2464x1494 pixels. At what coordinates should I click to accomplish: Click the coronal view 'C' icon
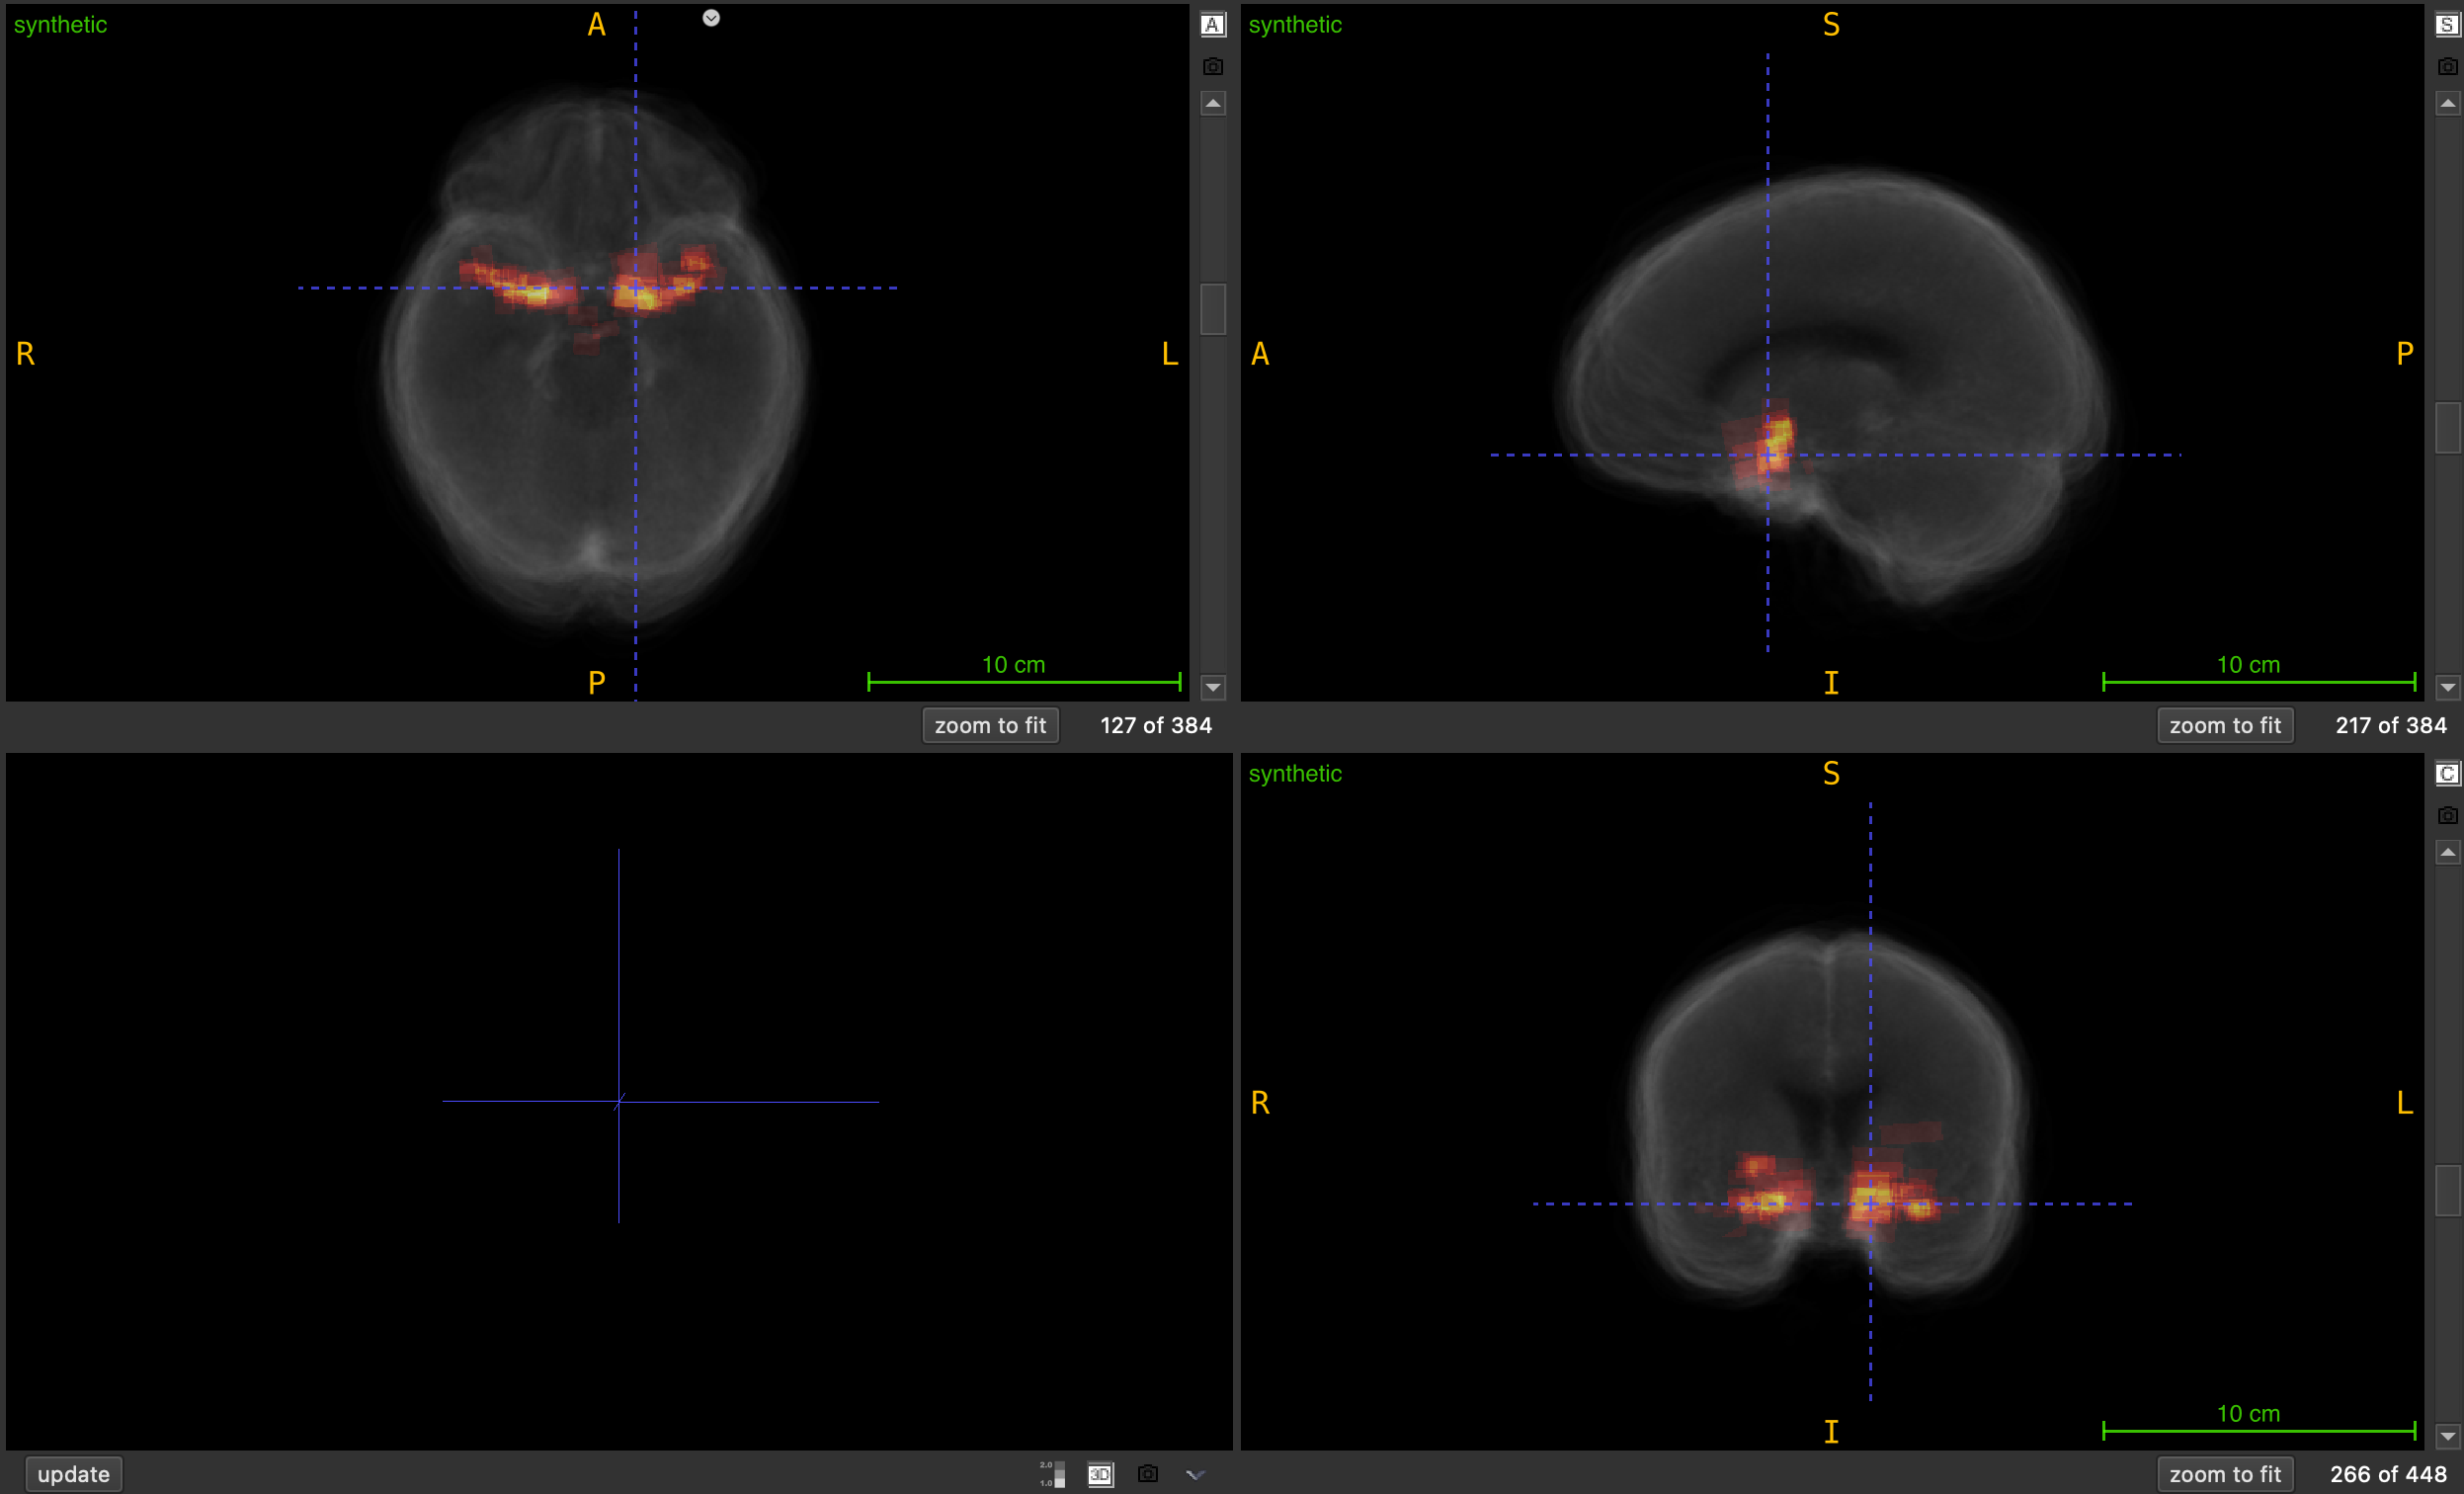[2446, 773]
